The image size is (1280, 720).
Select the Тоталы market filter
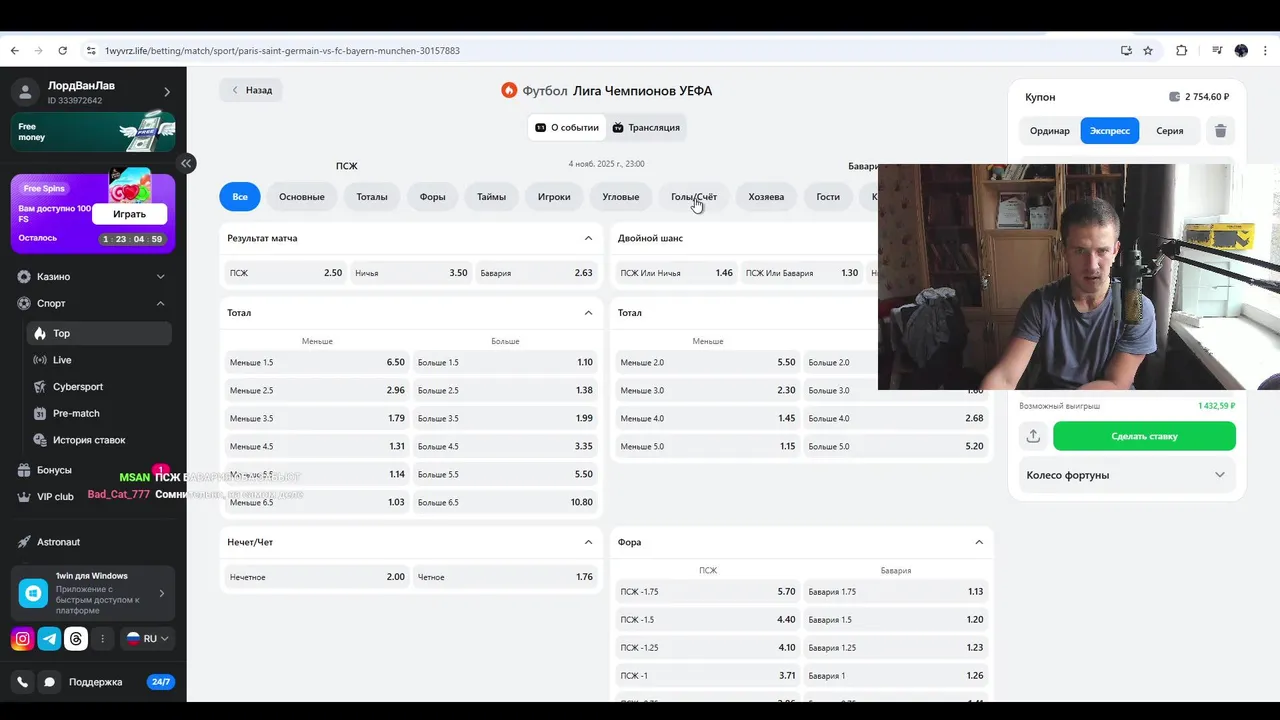[x=372, y=197]
